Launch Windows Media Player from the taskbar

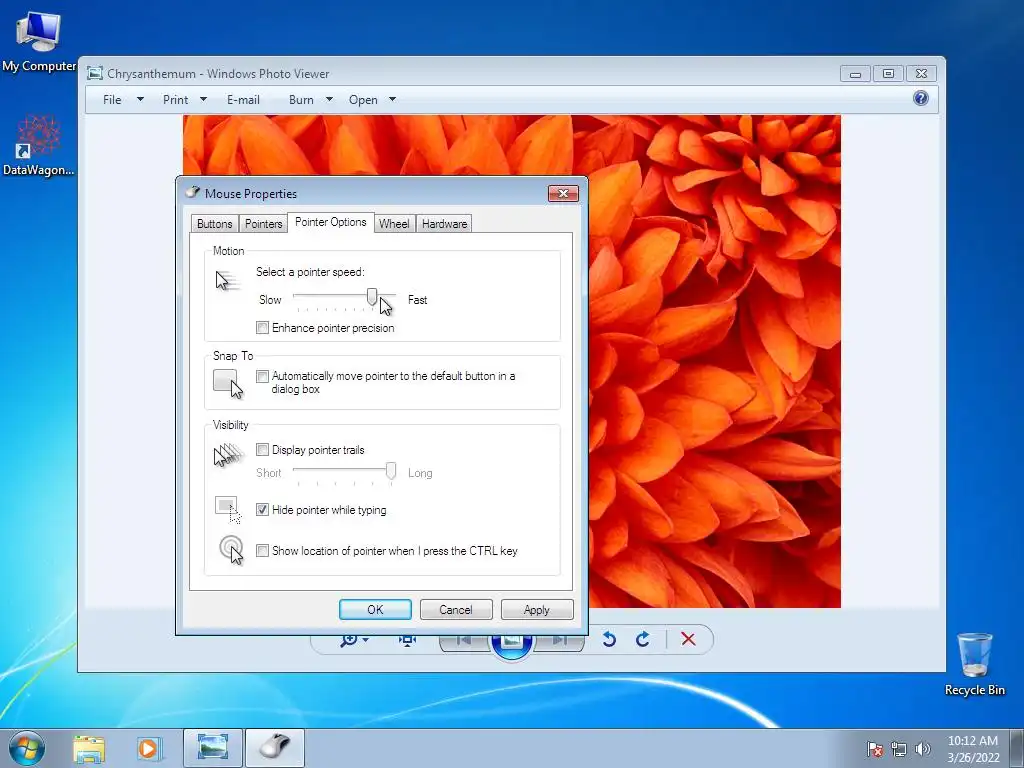point(148,748)
